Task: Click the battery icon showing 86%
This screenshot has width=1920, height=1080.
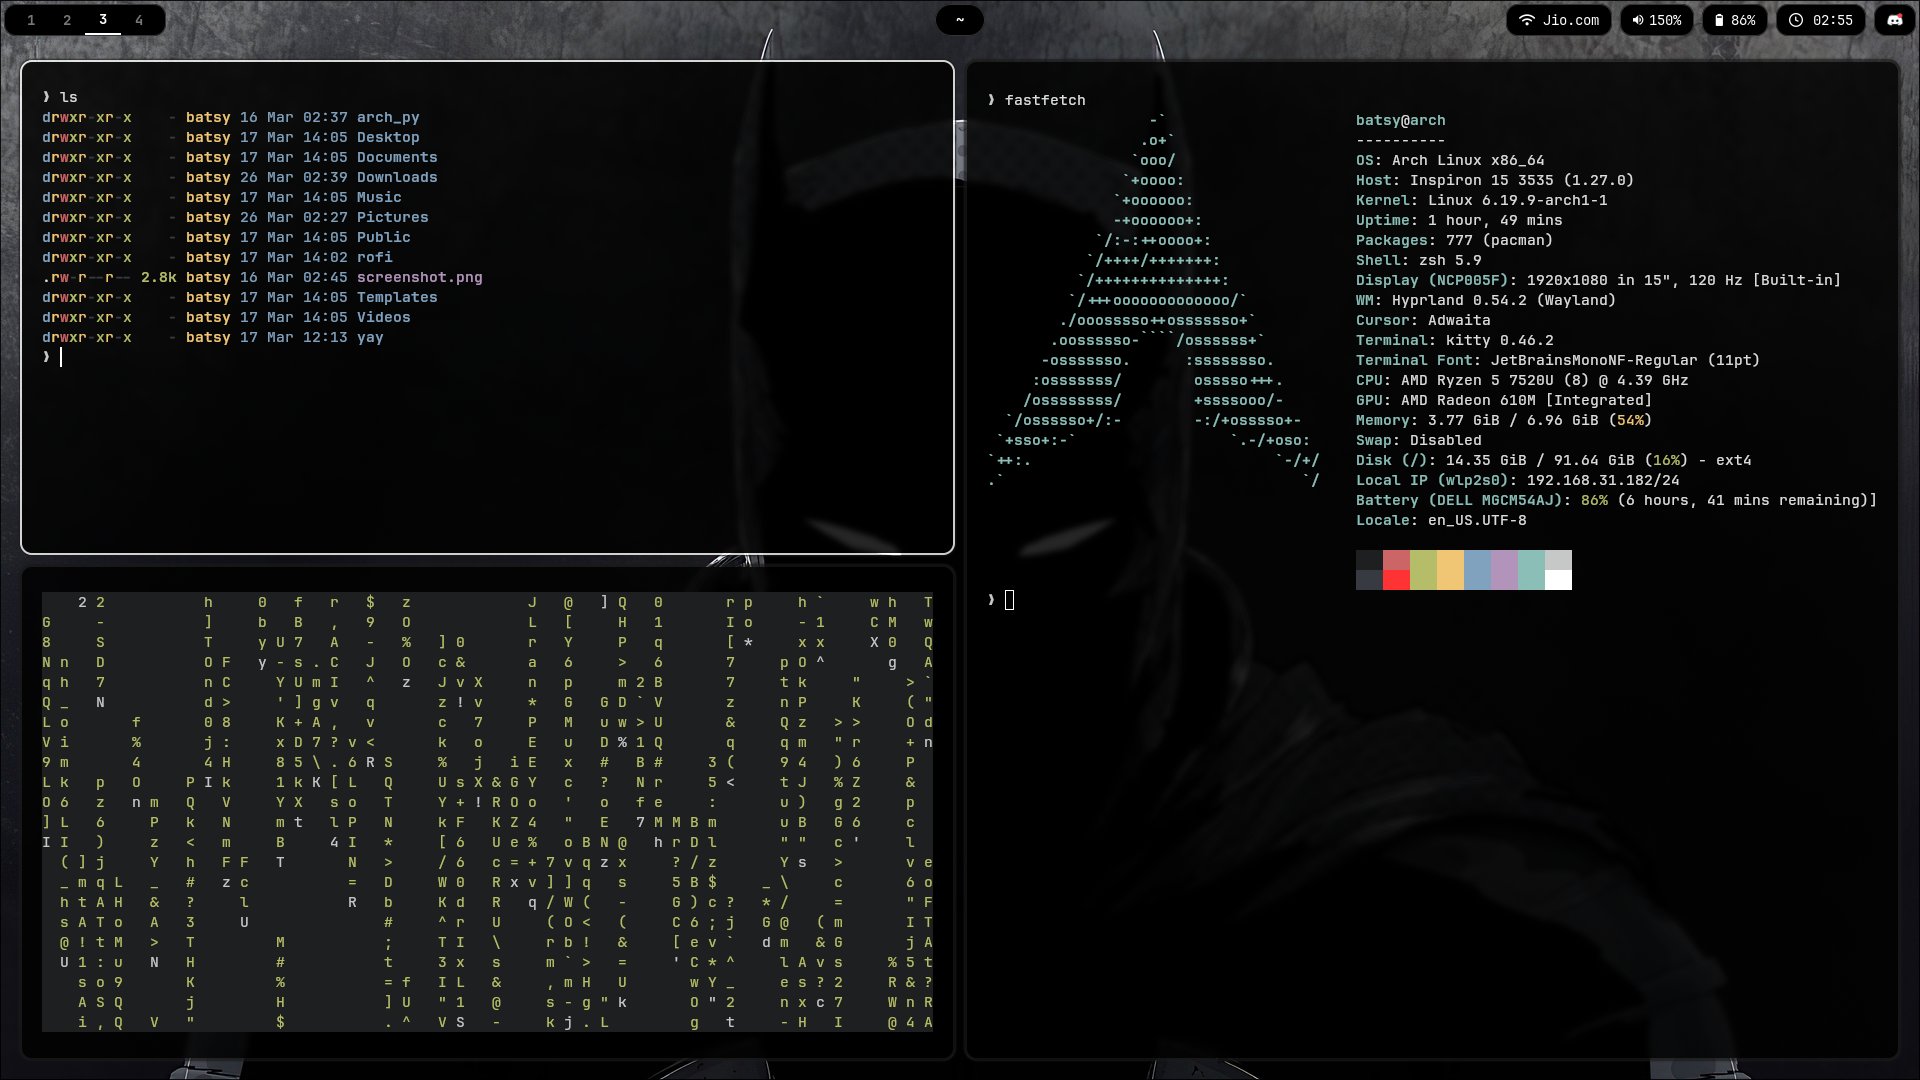Action: click(x=1719, y=20)
